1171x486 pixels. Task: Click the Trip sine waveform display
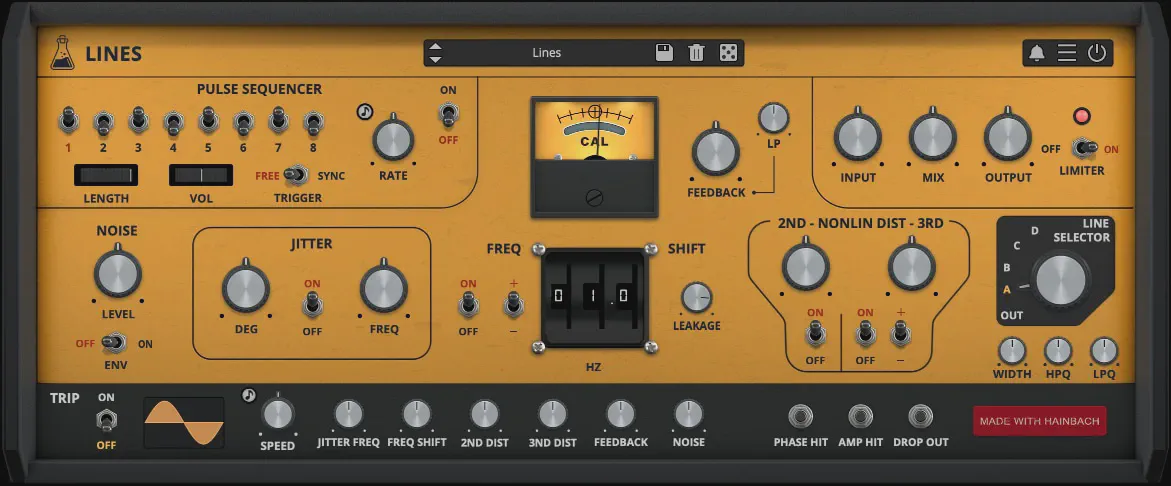(184, 422)
